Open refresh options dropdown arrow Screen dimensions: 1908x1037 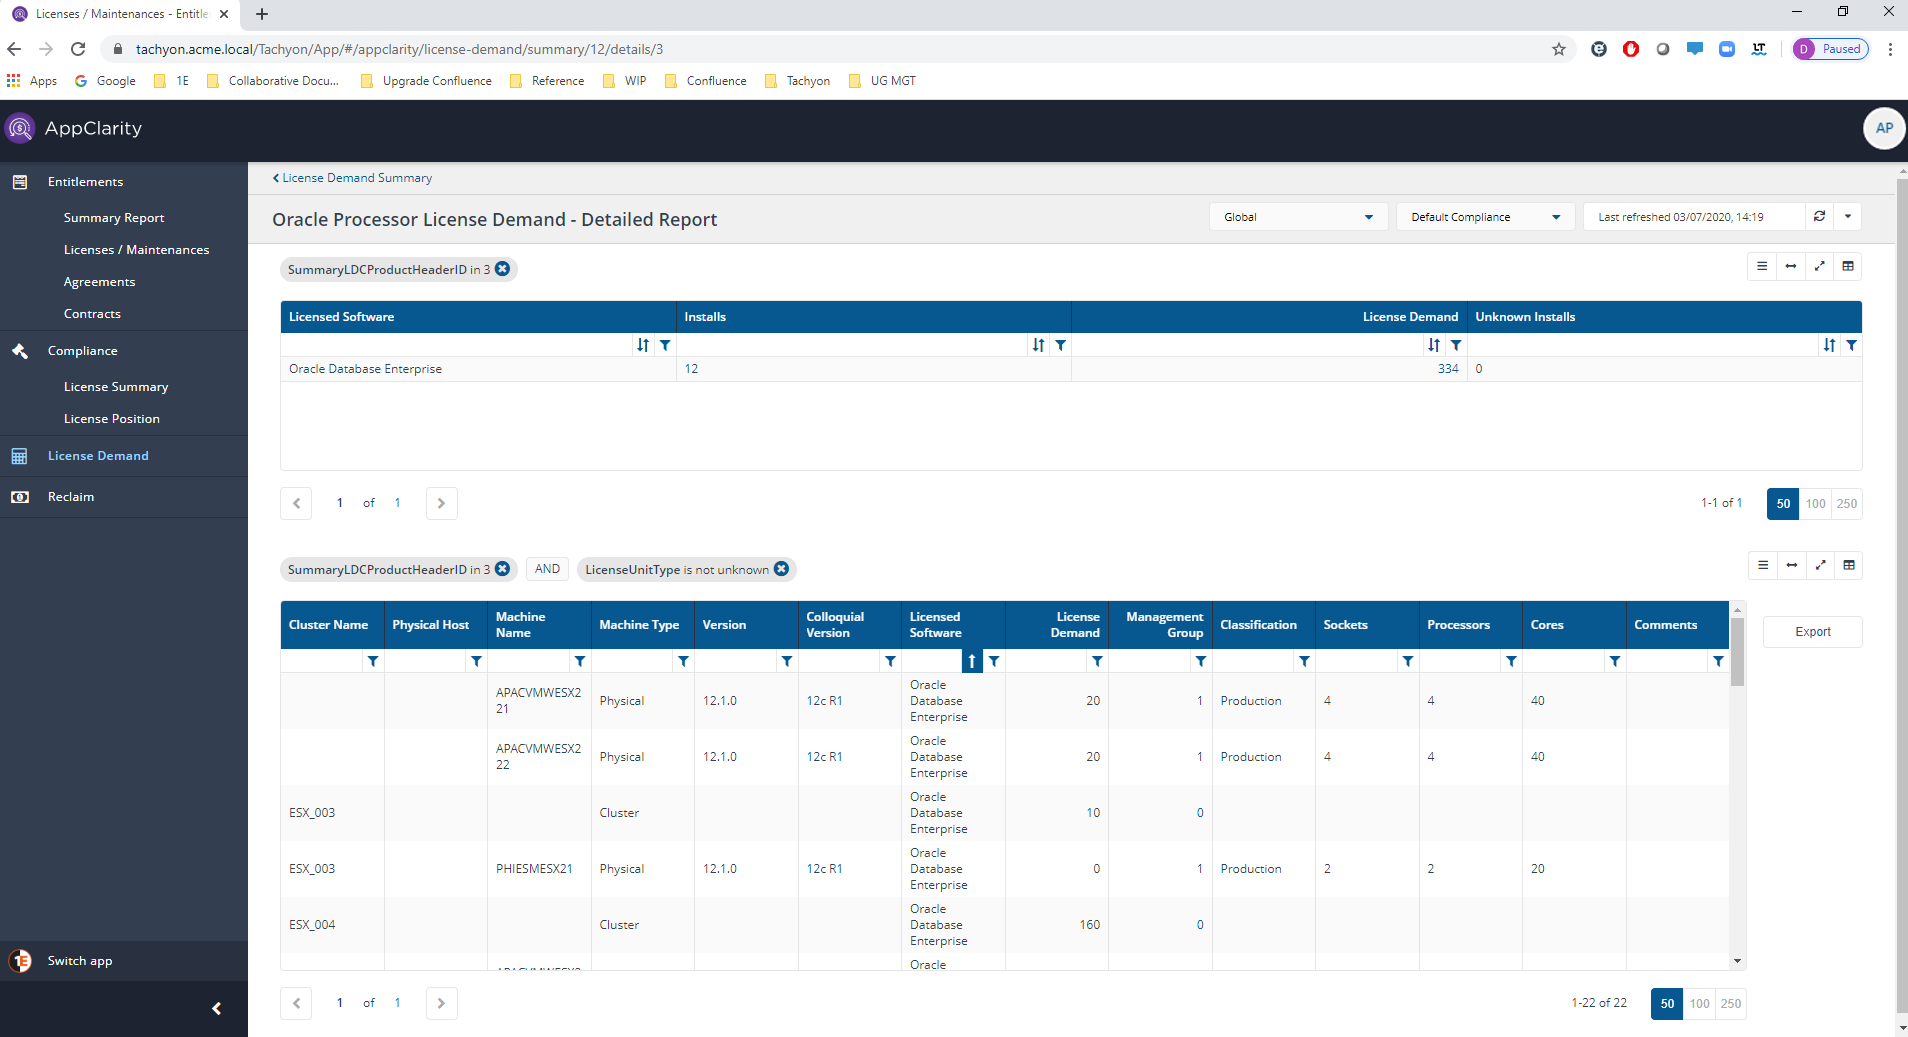pos(1848,216)
